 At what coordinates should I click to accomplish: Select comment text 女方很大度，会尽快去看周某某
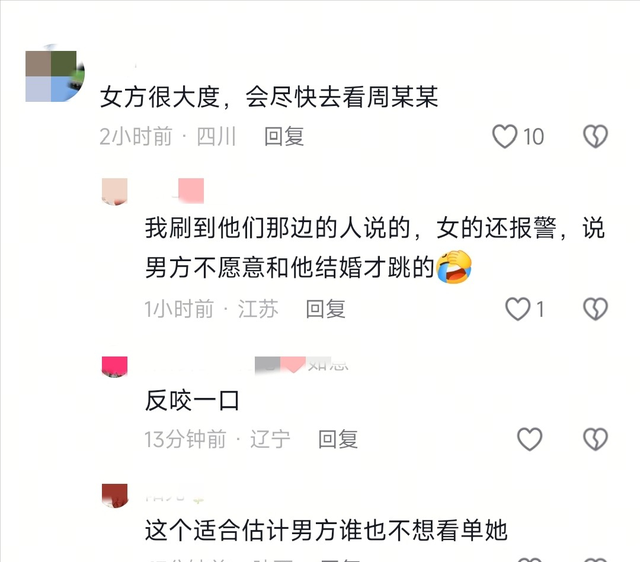click(x=269, y=97)
